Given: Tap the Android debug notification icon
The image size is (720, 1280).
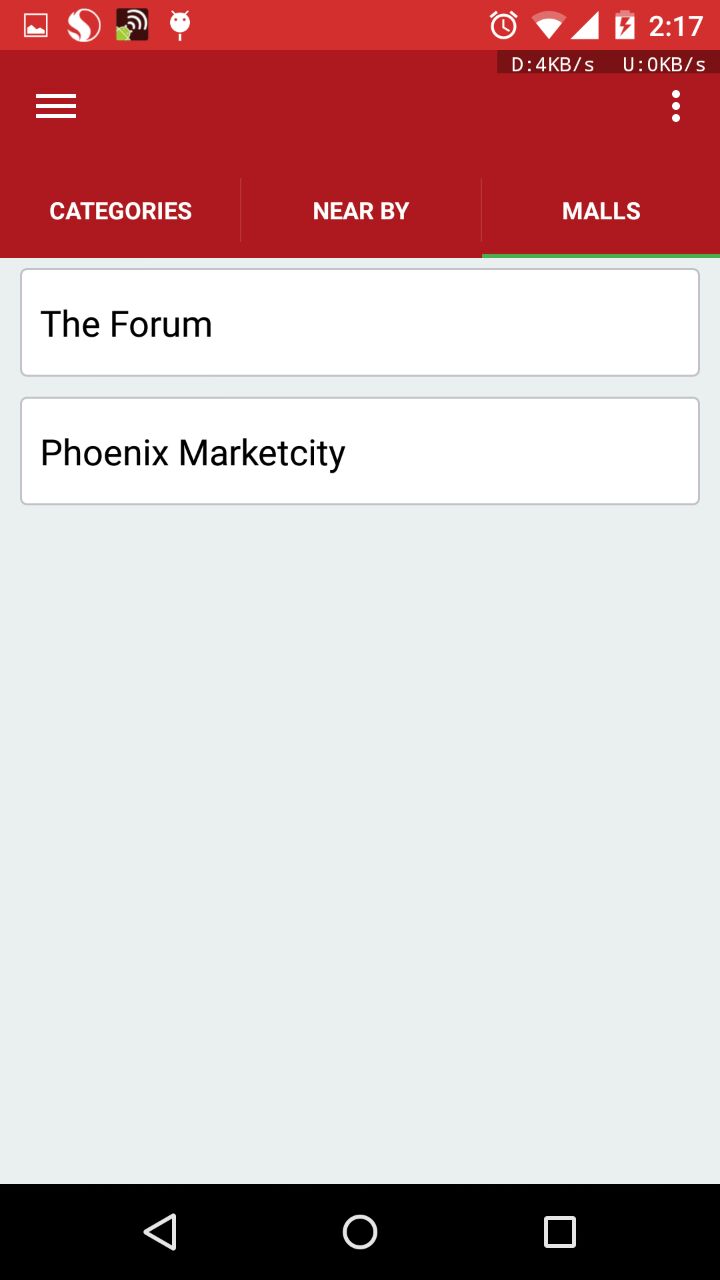Looking at the screenshot, I should 180,25.
